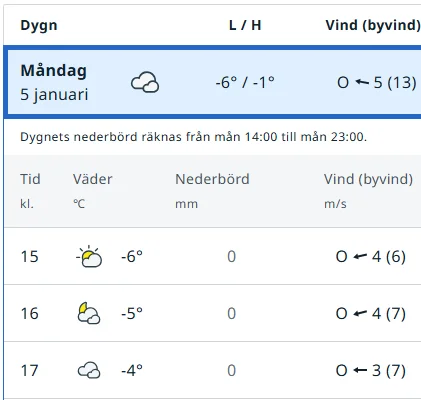Click the wind direction arrow at 17
Screen dimensions: 421x400
(x=360, y=370)
